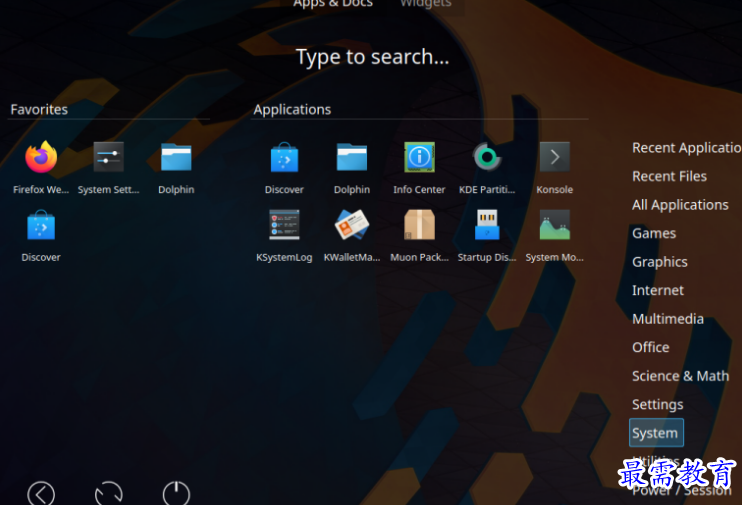Screen dimensions: 742x505
Task: Show the Recent Files category
Action: (x=669, y=176)
